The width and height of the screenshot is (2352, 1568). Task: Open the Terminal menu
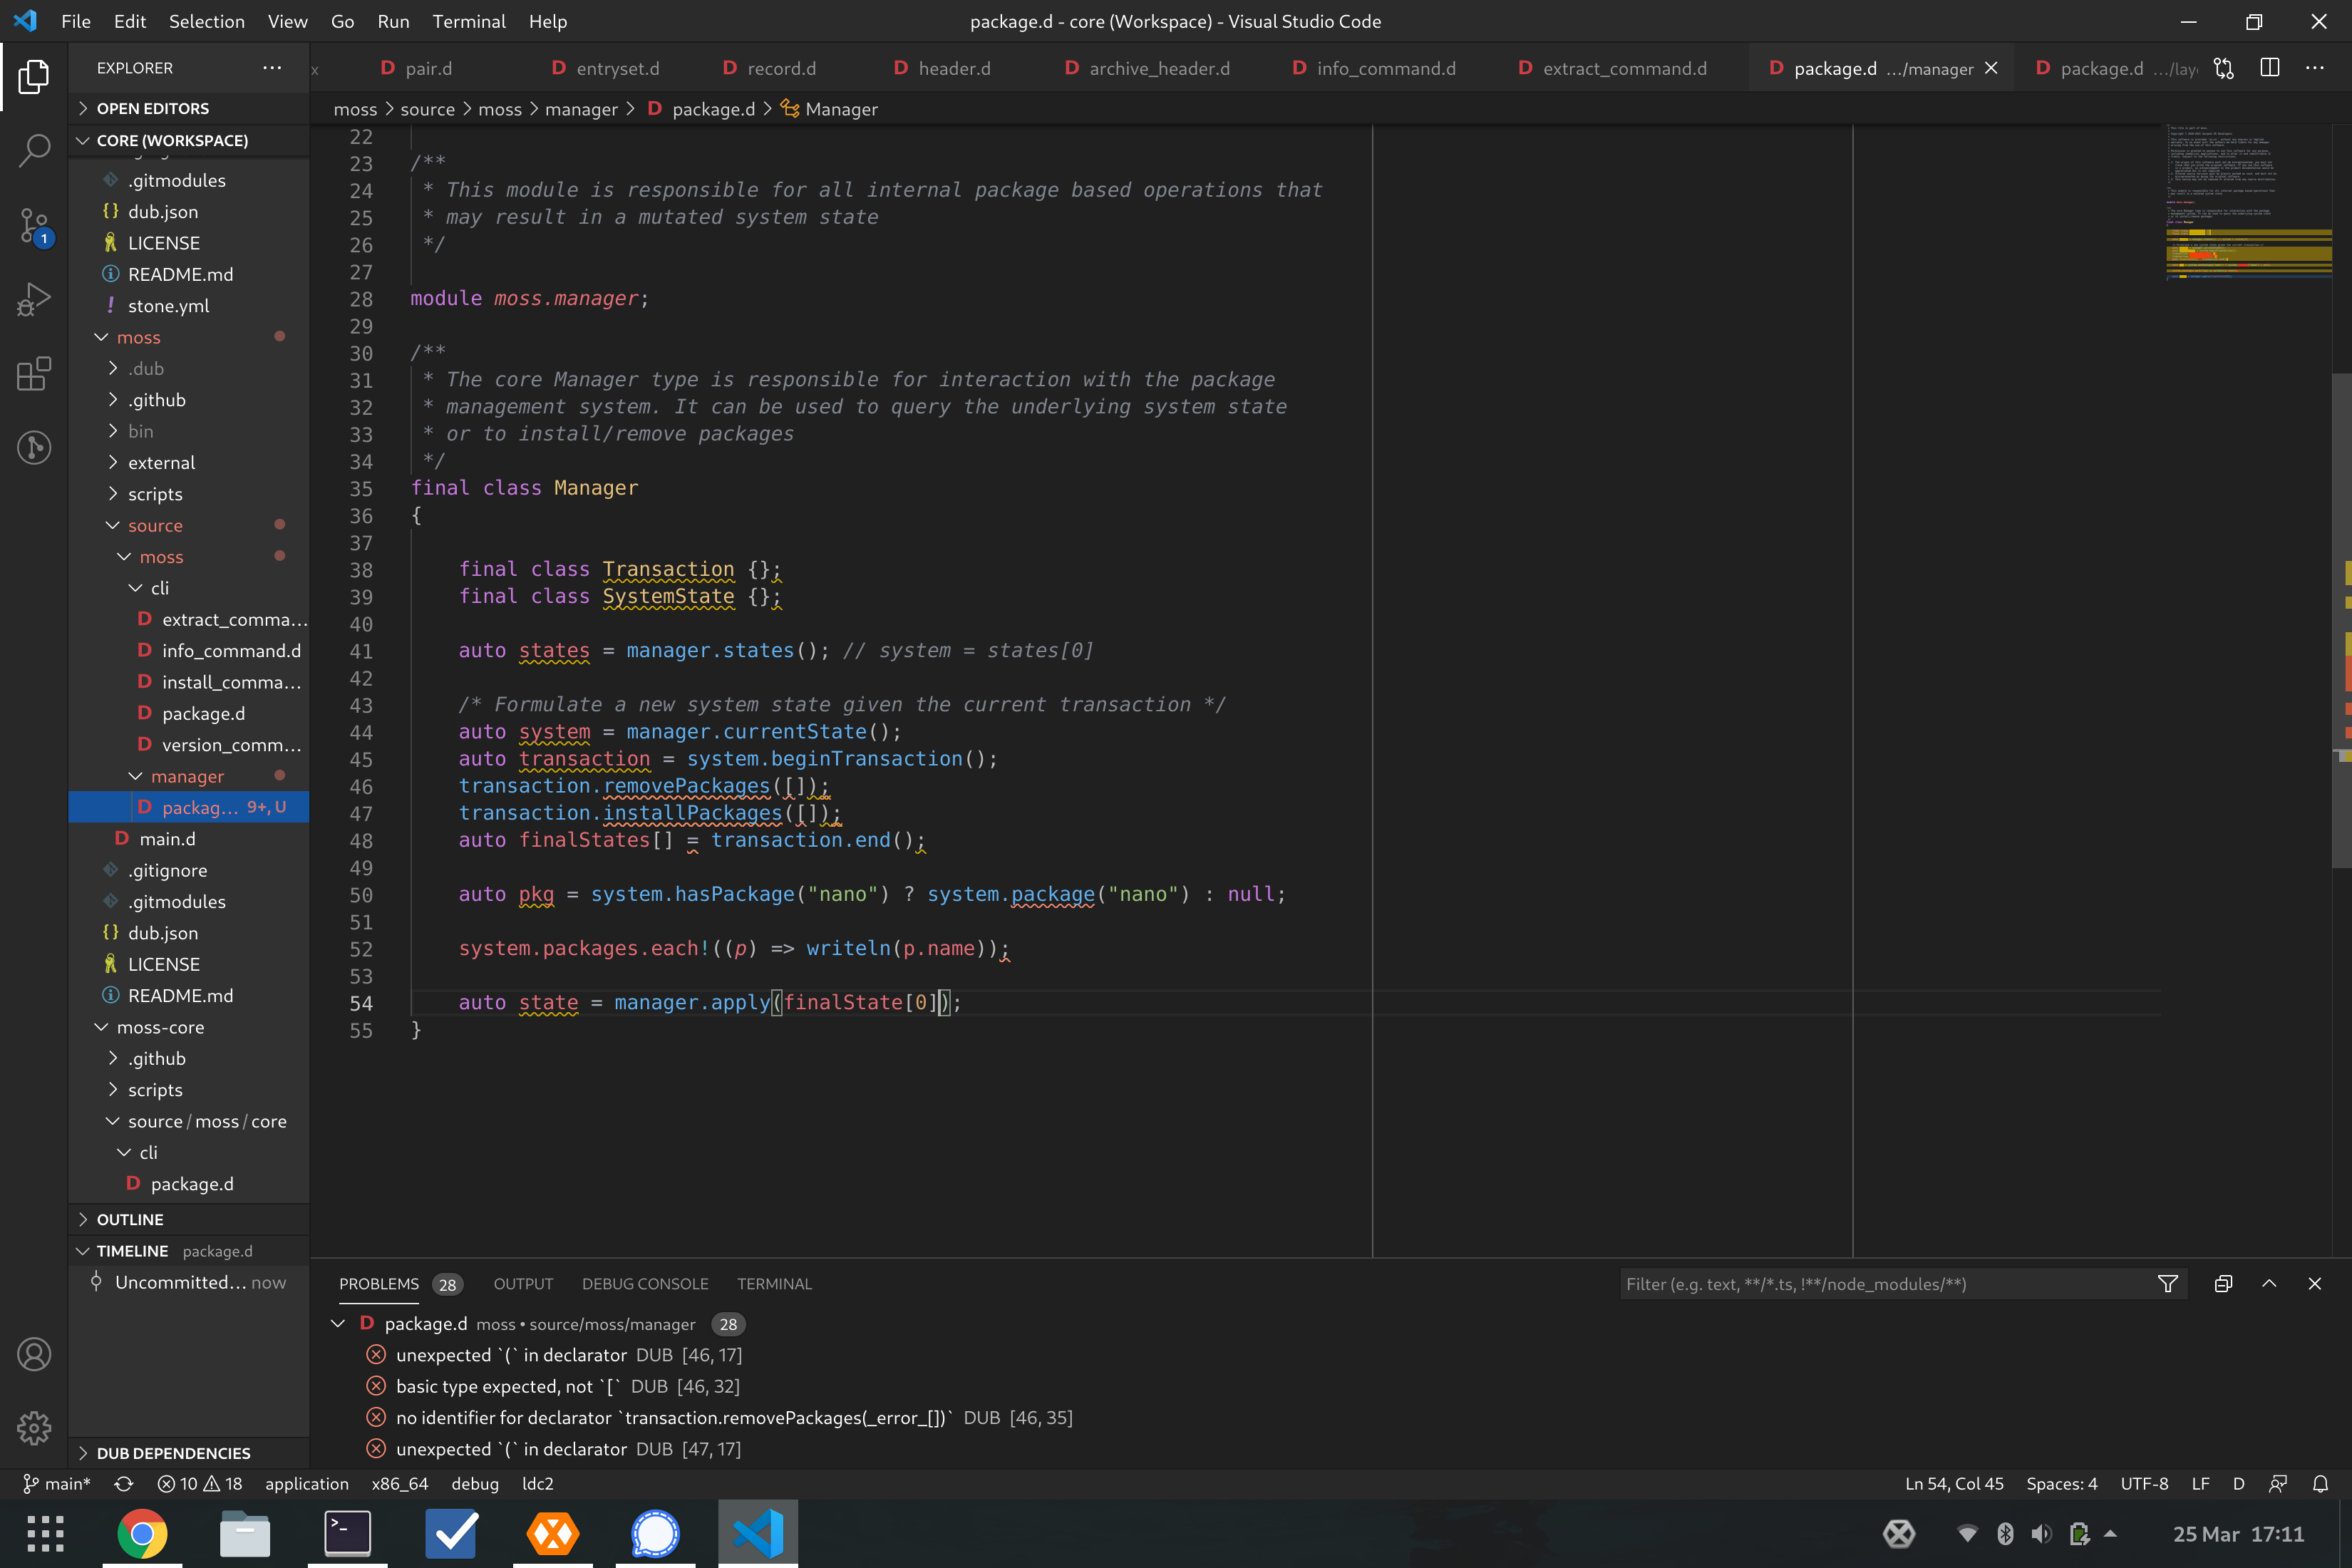coord(468,21)
